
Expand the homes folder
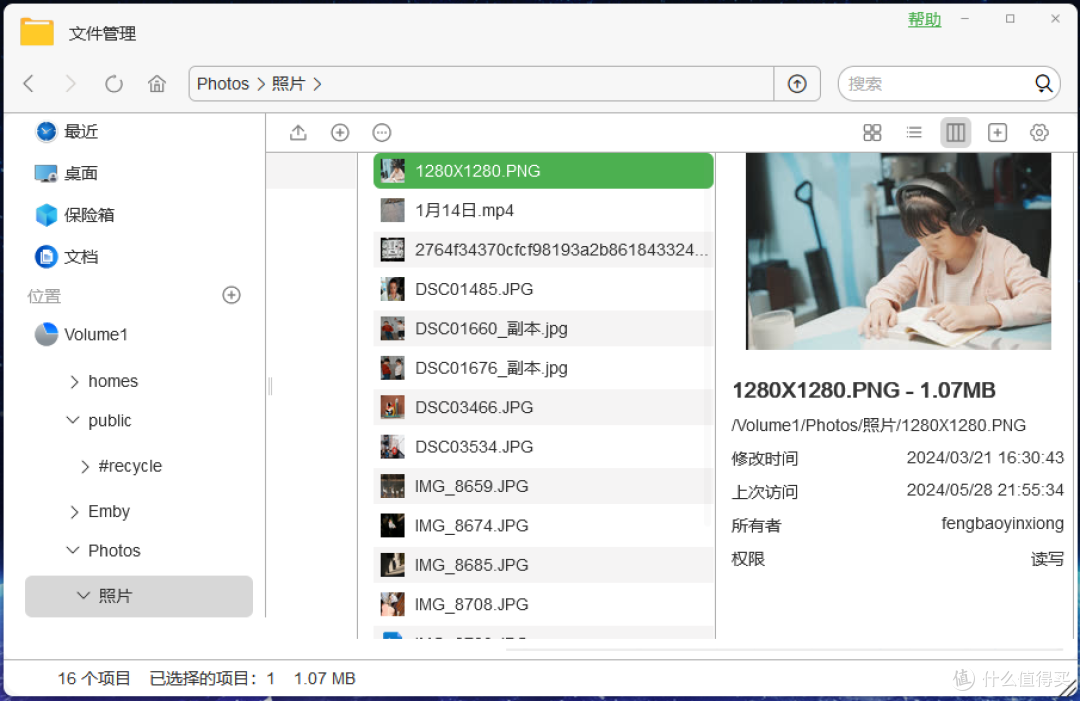coord(74,381)
